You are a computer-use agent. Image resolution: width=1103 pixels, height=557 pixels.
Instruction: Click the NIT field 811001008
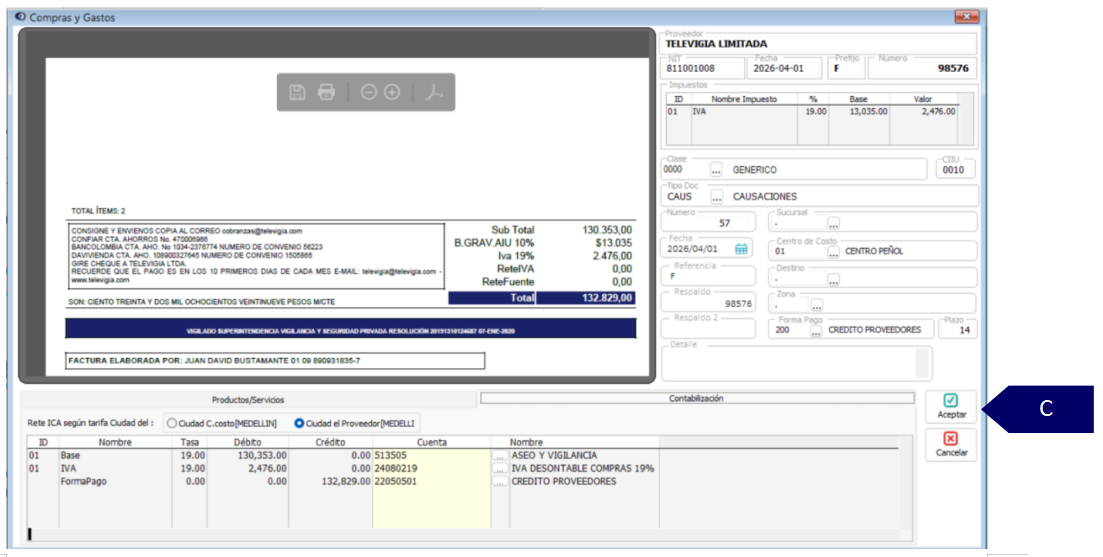(x=703, y=68)
